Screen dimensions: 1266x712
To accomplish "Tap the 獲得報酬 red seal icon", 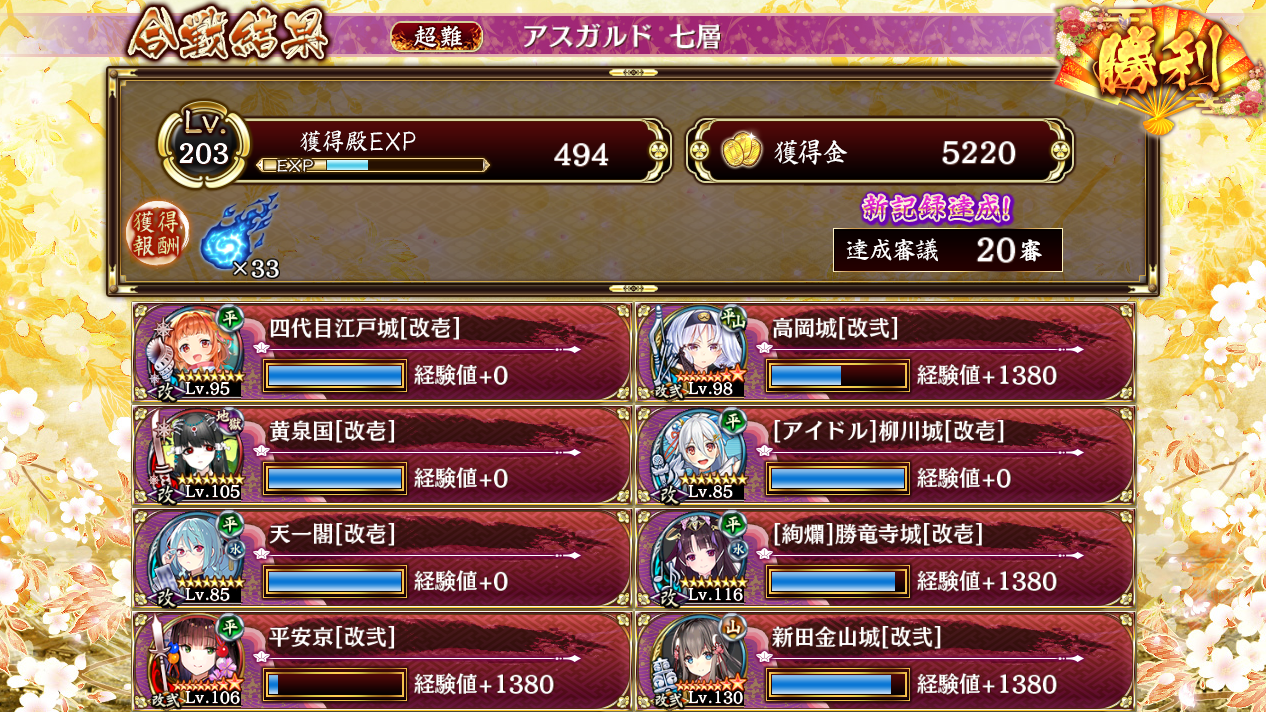I will click(x=157, y=234).
